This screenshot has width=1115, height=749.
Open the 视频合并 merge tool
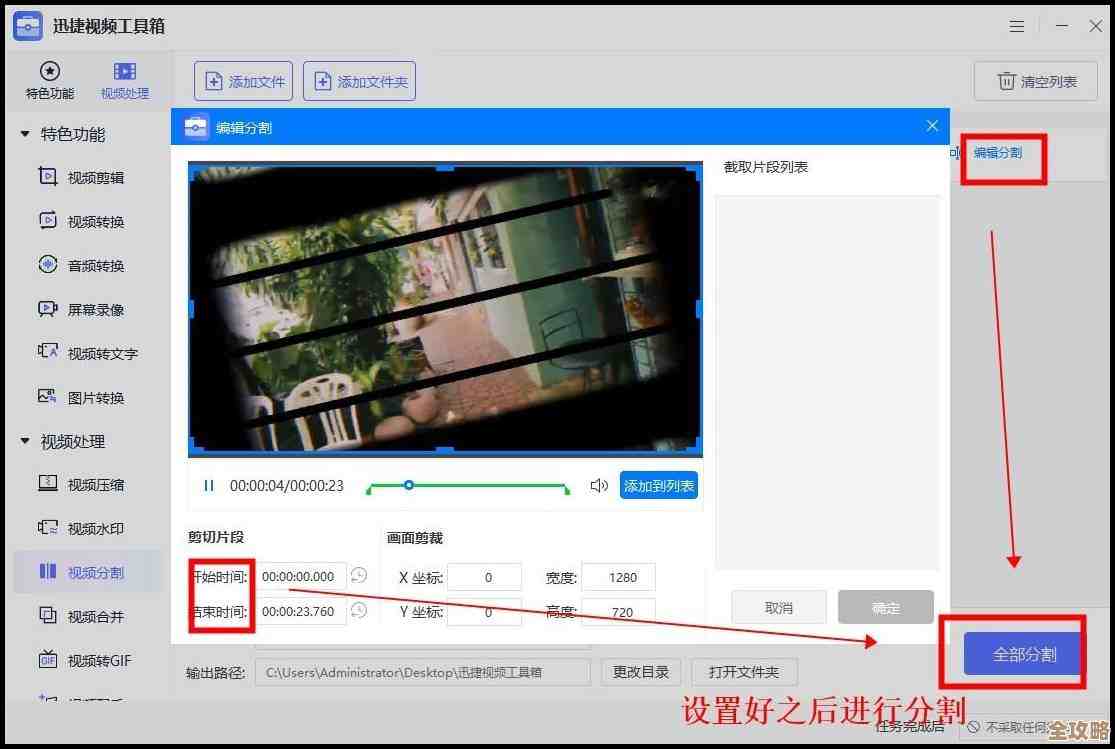click(95, 616)
